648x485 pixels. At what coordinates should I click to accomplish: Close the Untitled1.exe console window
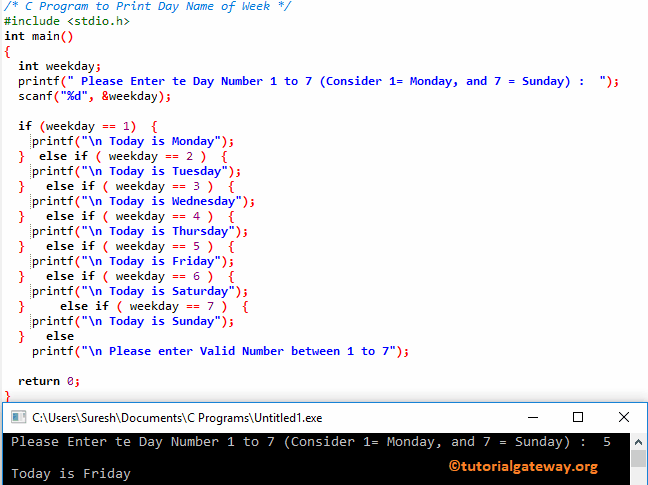point(624,417)
